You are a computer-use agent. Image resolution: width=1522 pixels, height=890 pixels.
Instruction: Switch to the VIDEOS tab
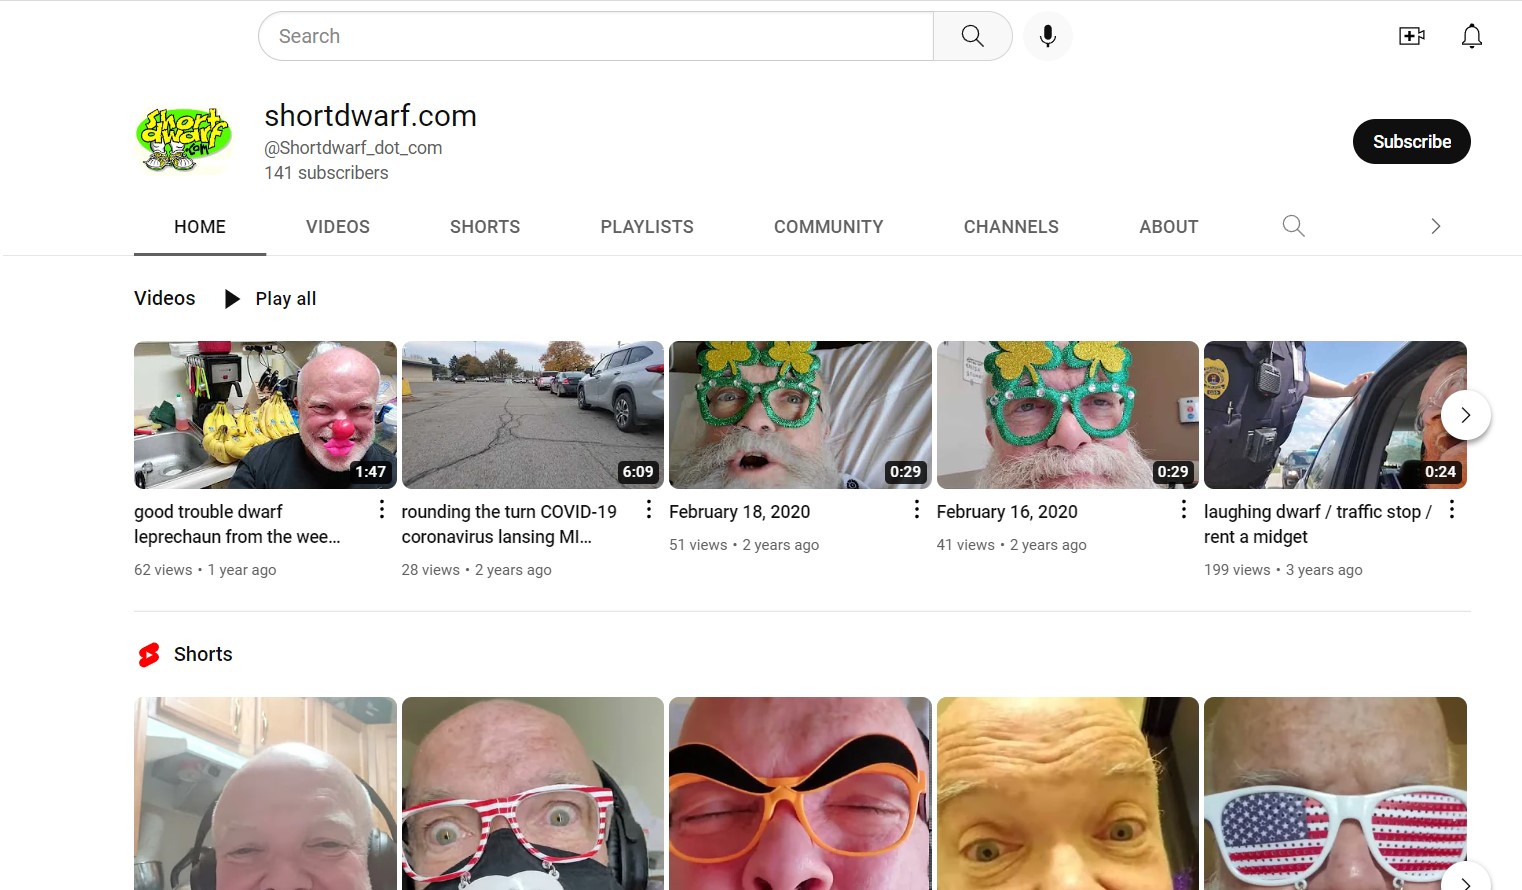(337, 227)
